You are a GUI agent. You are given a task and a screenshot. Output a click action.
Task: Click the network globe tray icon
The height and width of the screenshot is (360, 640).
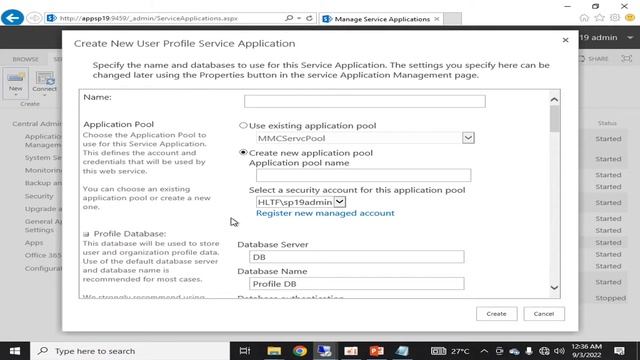[544, 351]
